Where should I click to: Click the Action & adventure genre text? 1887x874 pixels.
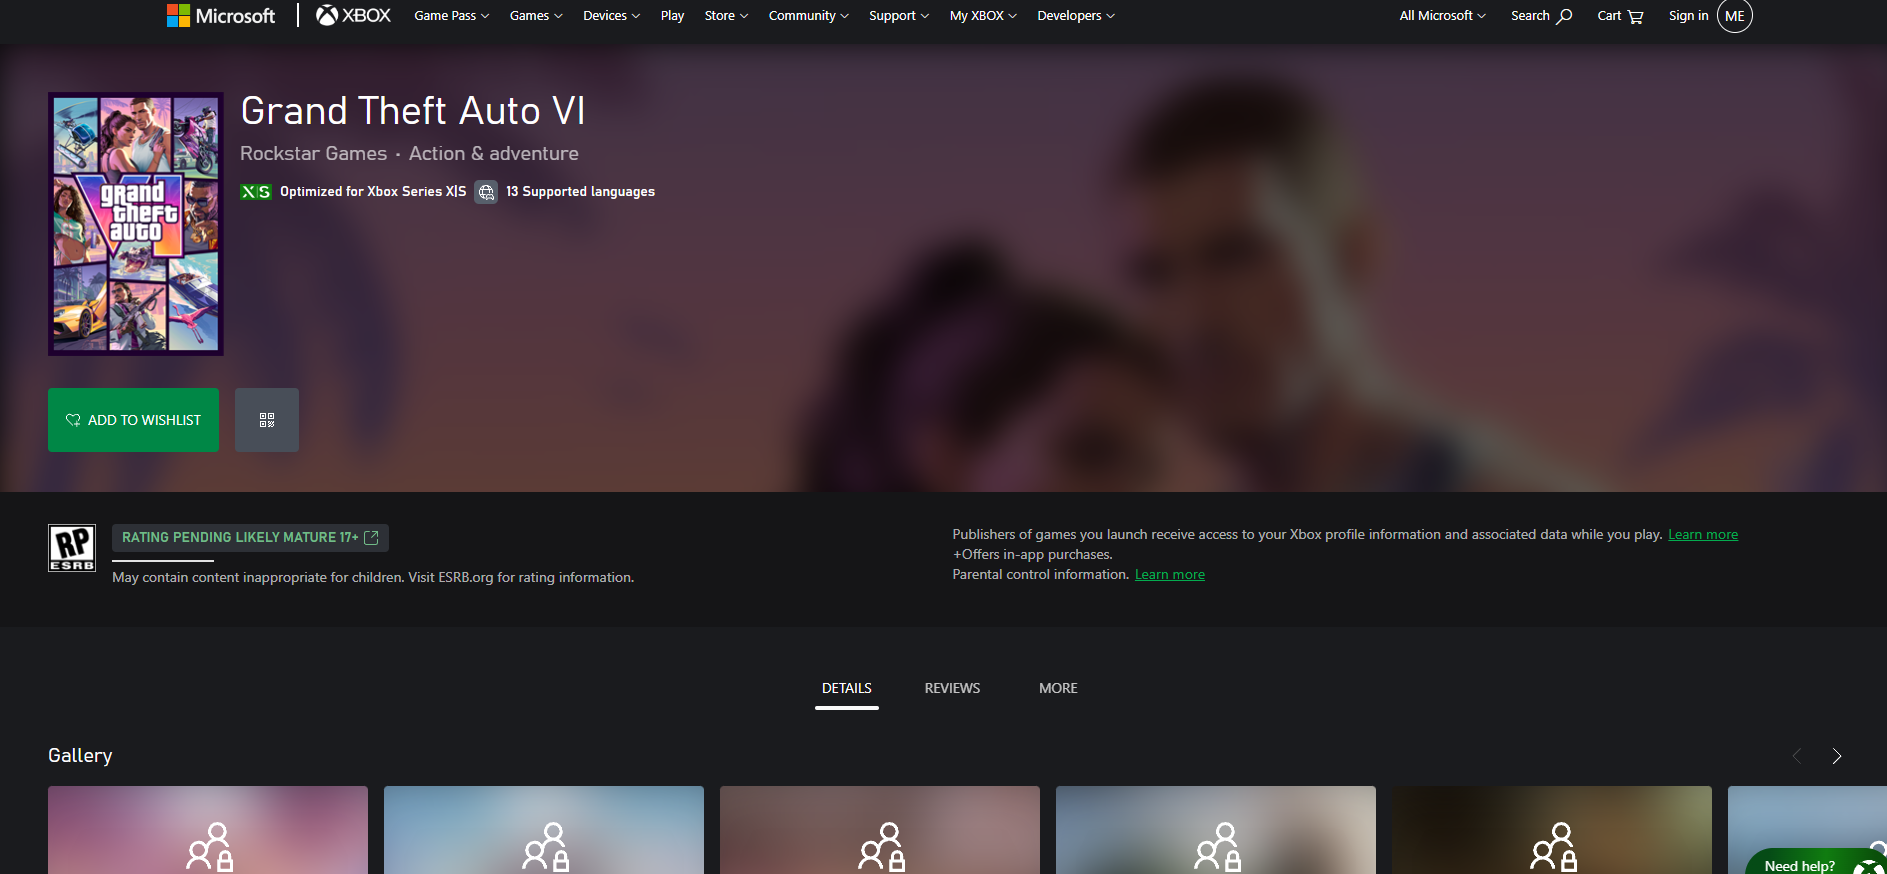coord(494,153)
